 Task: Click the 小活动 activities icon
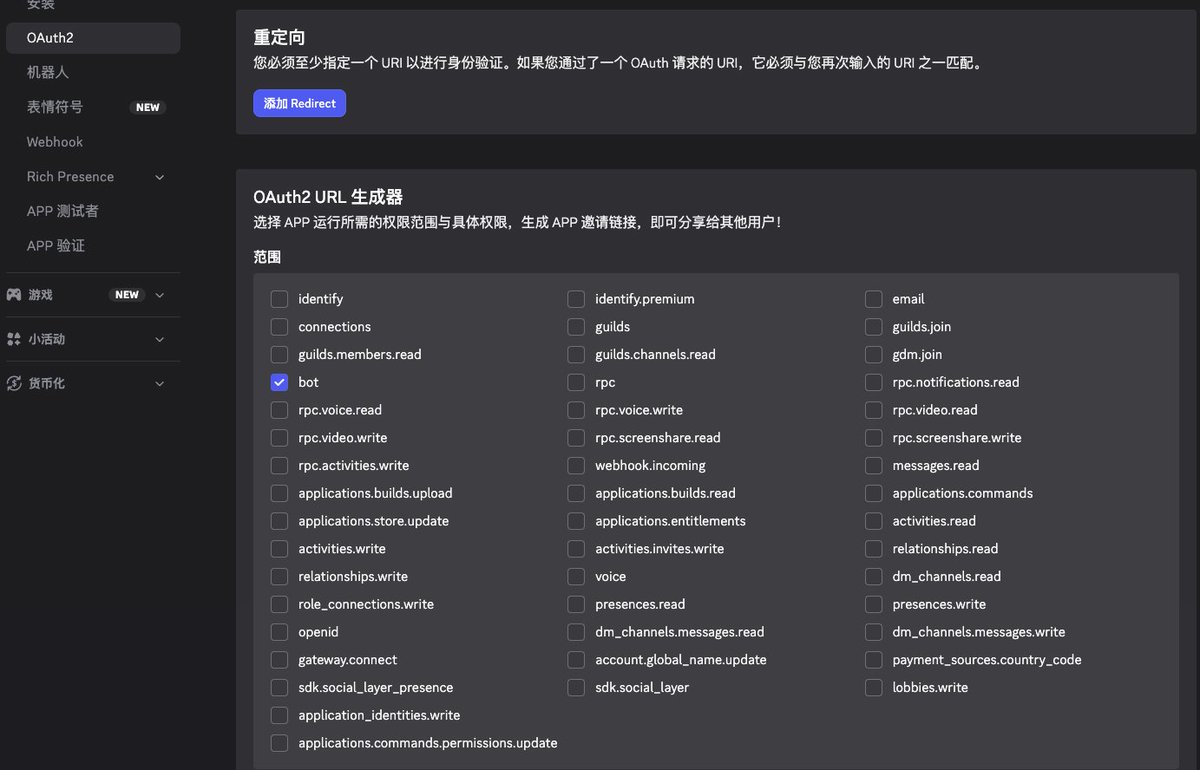point(14,339)
